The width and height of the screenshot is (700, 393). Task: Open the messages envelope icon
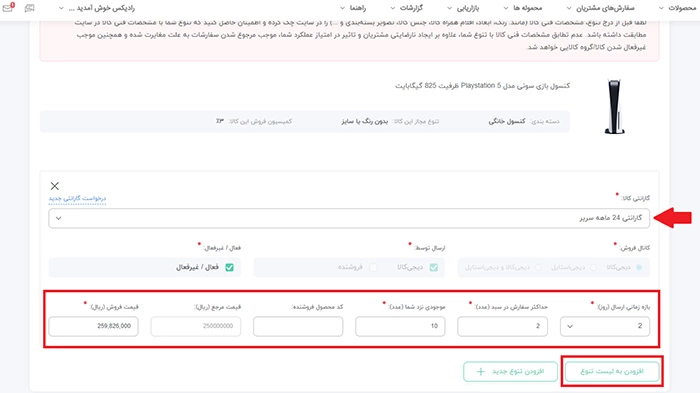pyautogui.click(x=8, y=8)
